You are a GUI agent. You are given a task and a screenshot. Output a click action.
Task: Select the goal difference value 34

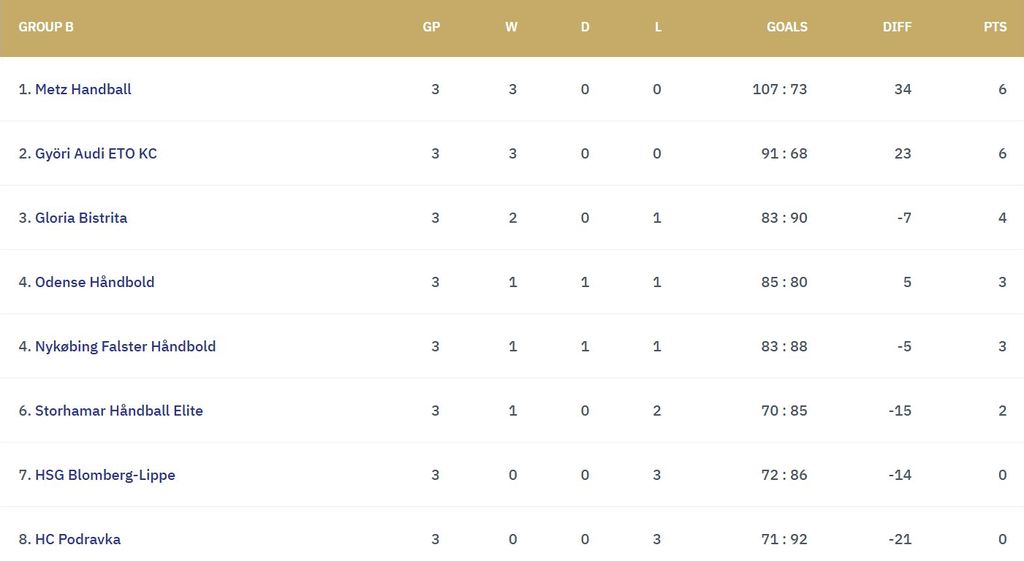[903, 89]
